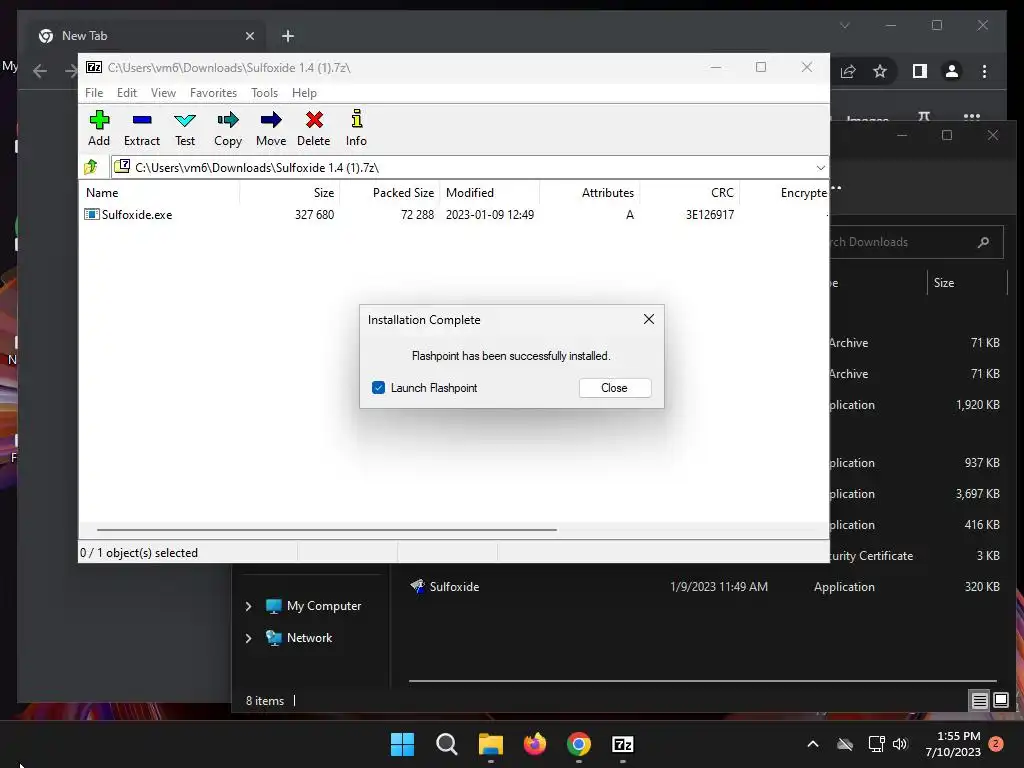This screenshot has width=1024, height=768.
Task: Toggle Chrome side panel icon
Action: point(920,71)
